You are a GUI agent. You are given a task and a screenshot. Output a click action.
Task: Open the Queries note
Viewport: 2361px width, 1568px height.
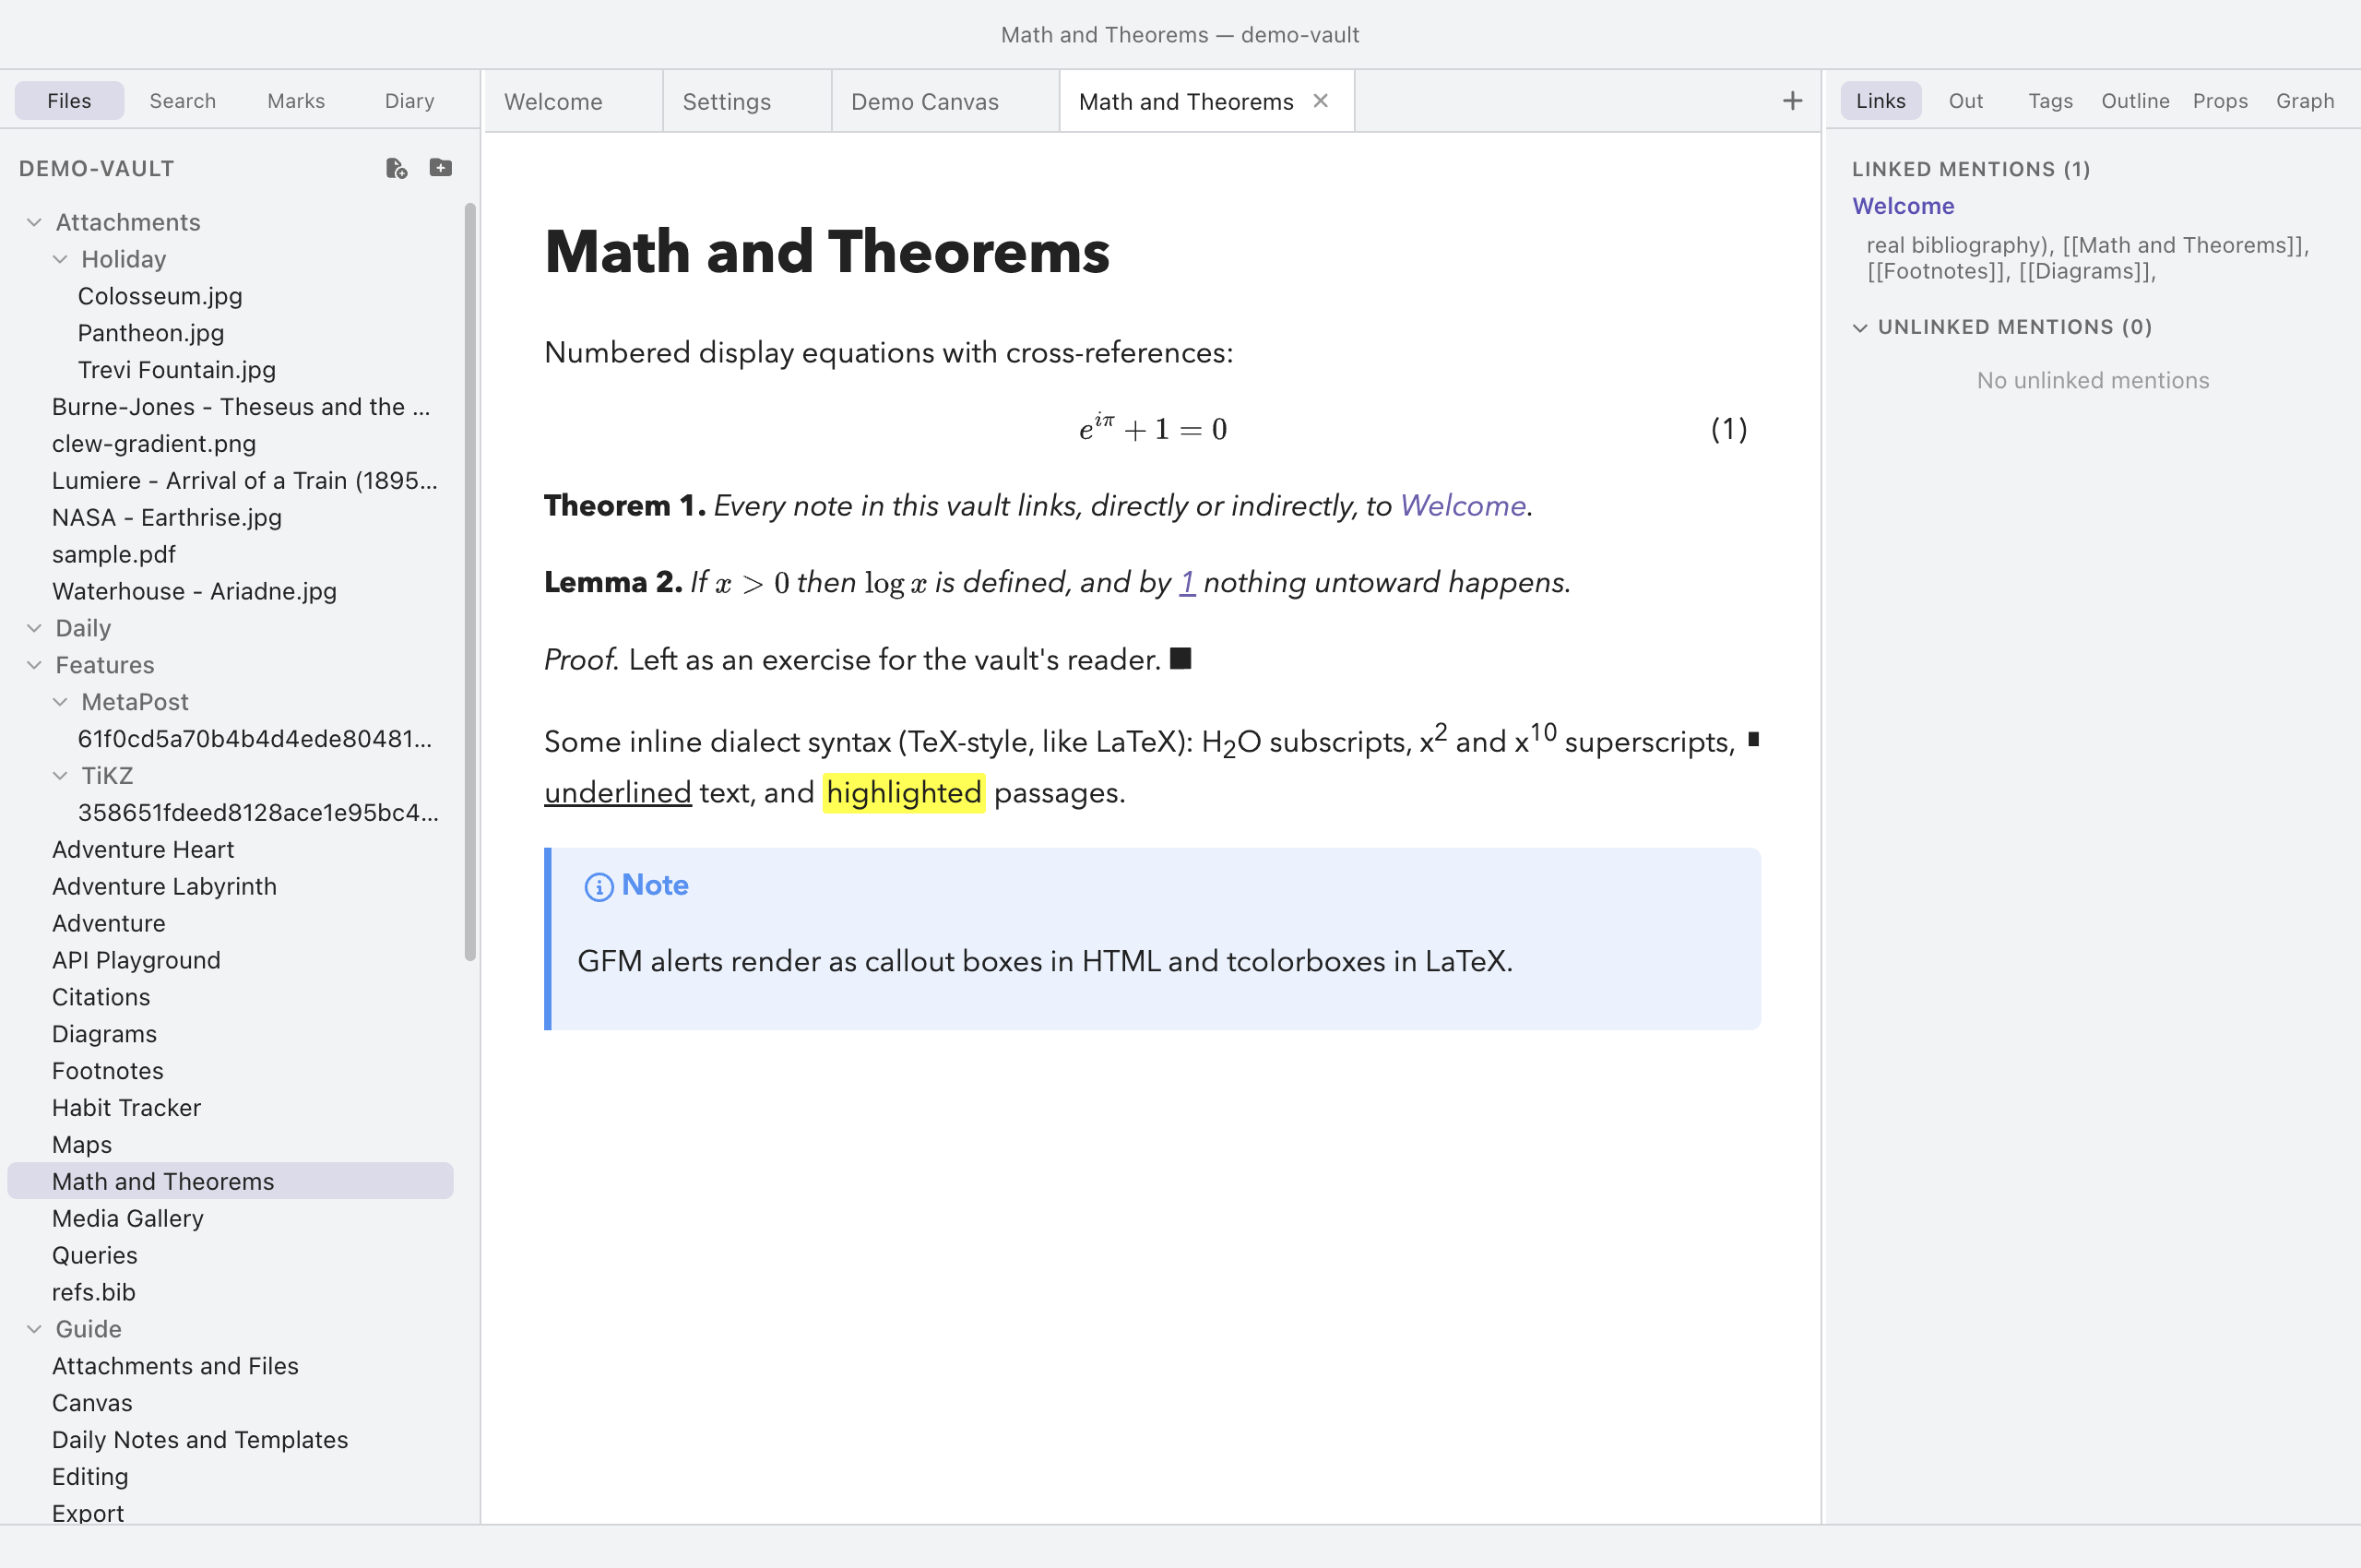(x=95, y=1256)
